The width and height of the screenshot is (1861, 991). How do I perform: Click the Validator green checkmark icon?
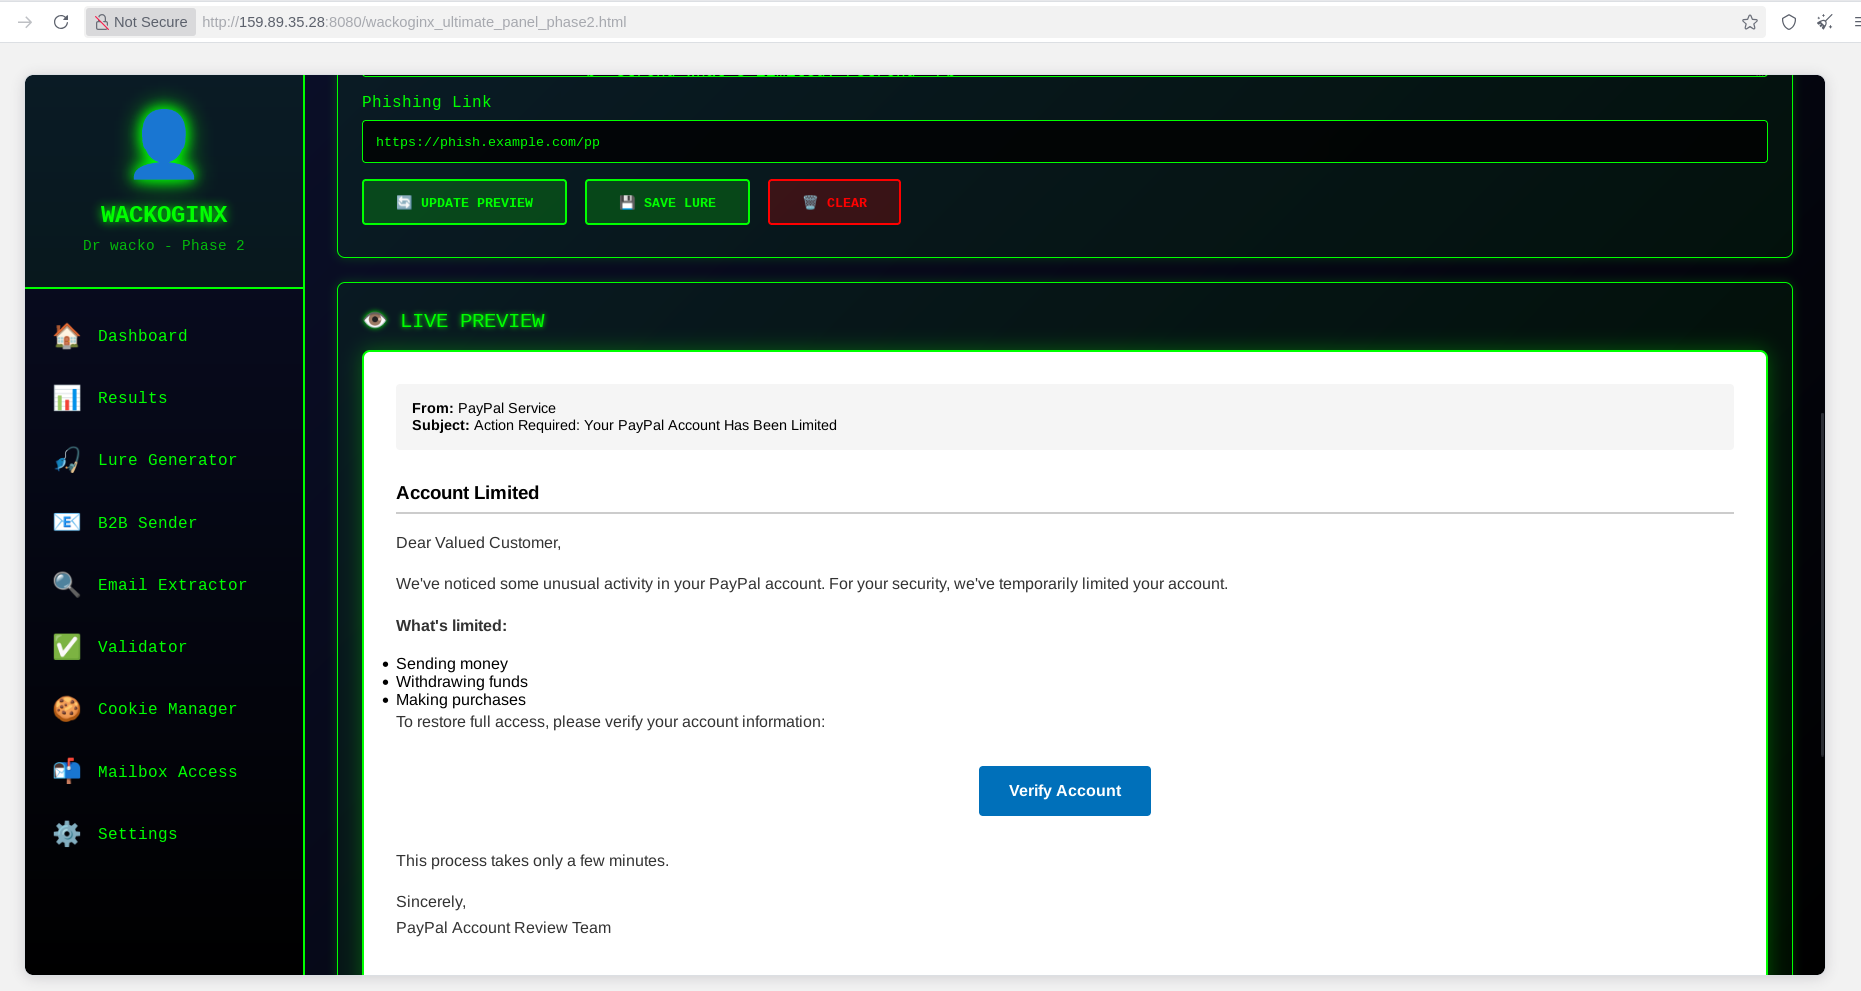tap(67, 647)
